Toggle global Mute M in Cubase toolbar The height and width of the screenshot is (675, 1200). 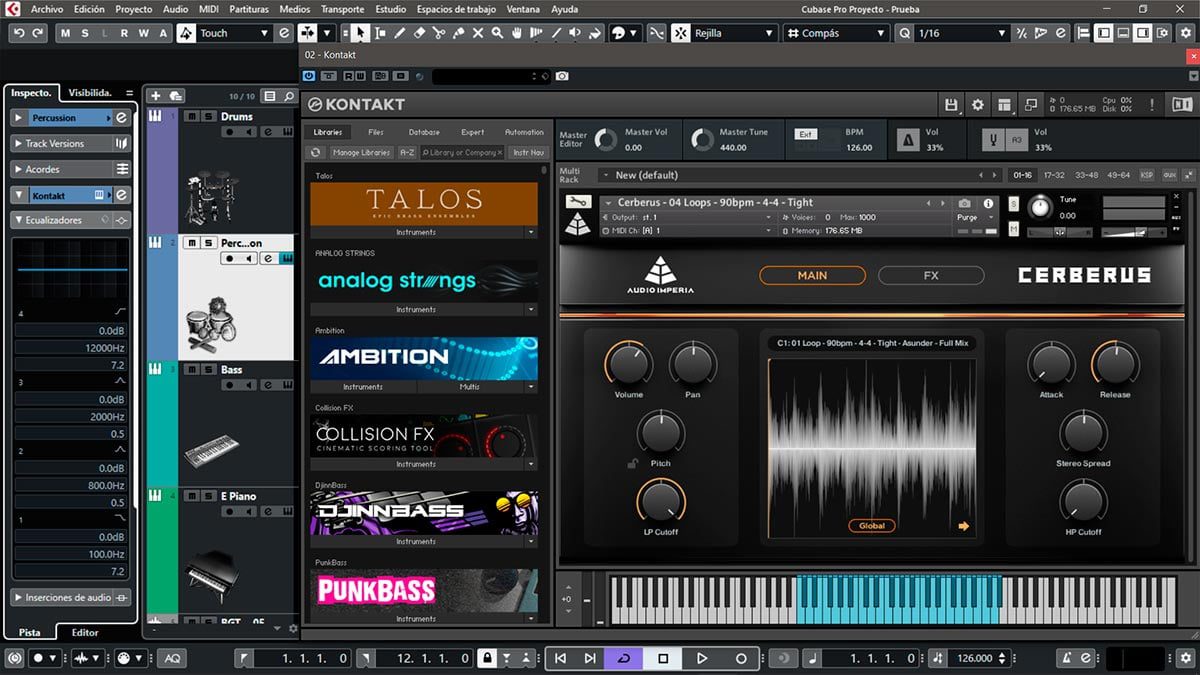[x=66, y=33]
